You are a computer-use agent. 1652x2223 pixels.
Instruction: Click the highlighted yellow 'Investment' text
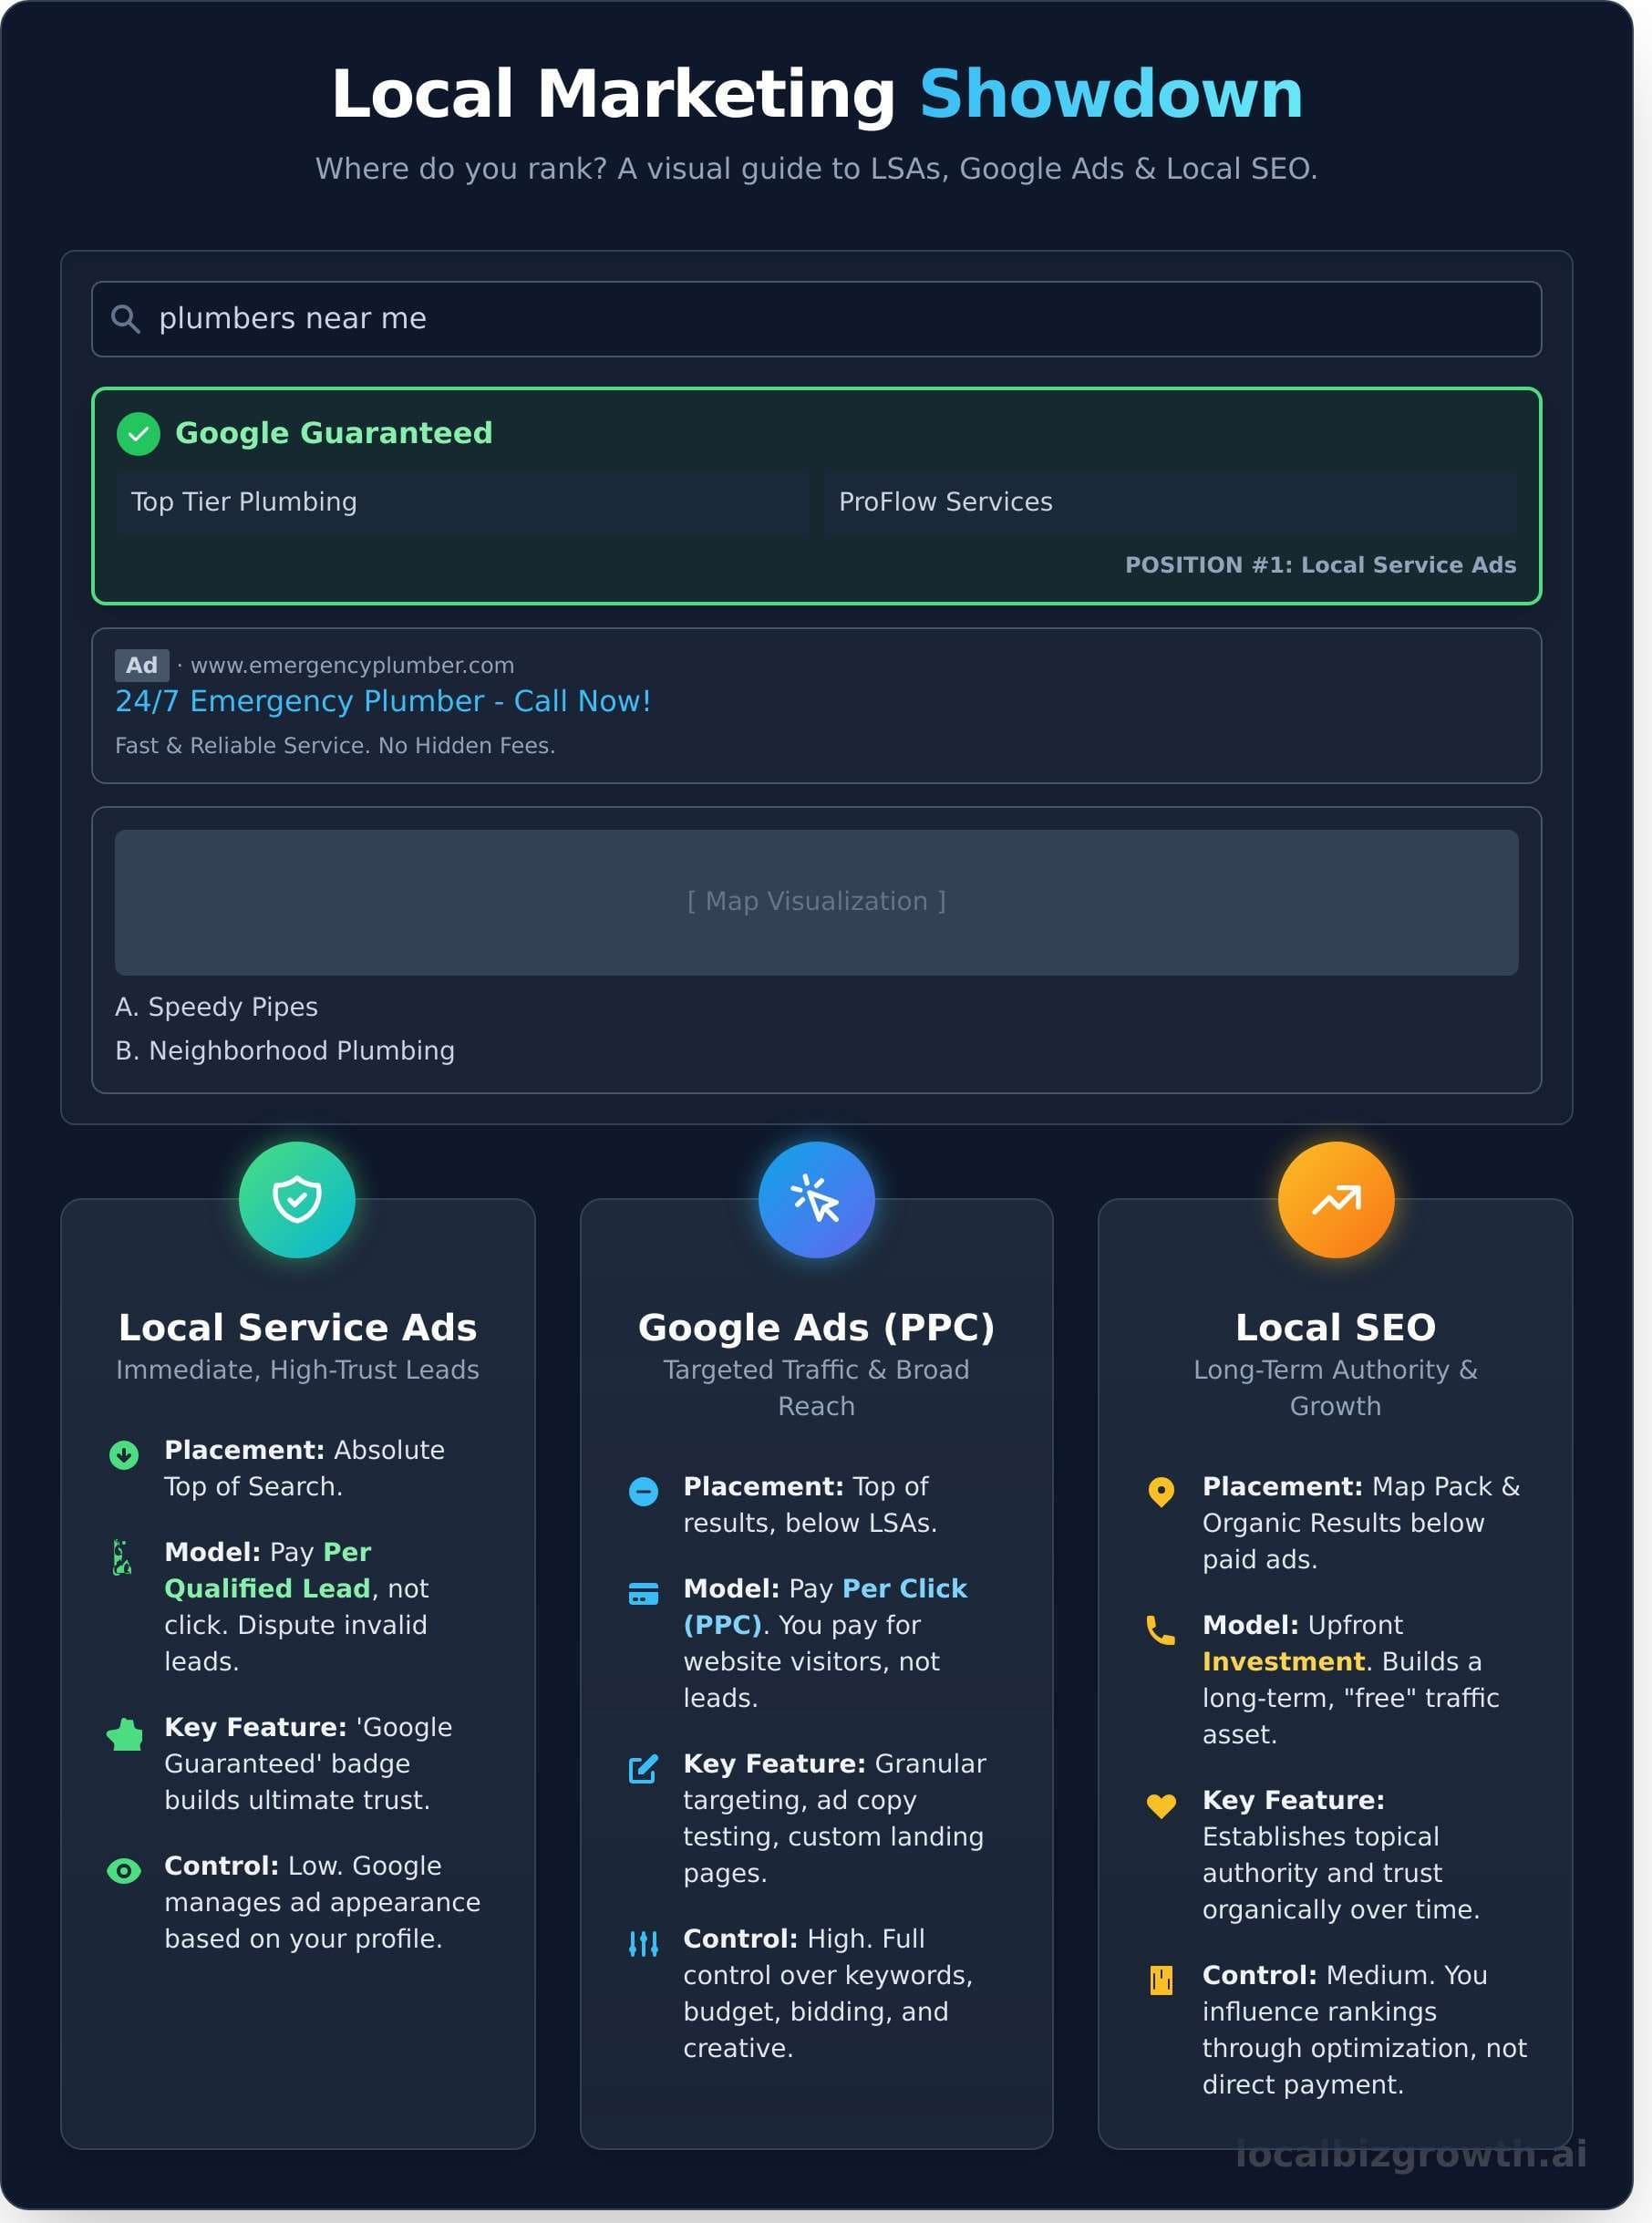tap(1283, 1661)
